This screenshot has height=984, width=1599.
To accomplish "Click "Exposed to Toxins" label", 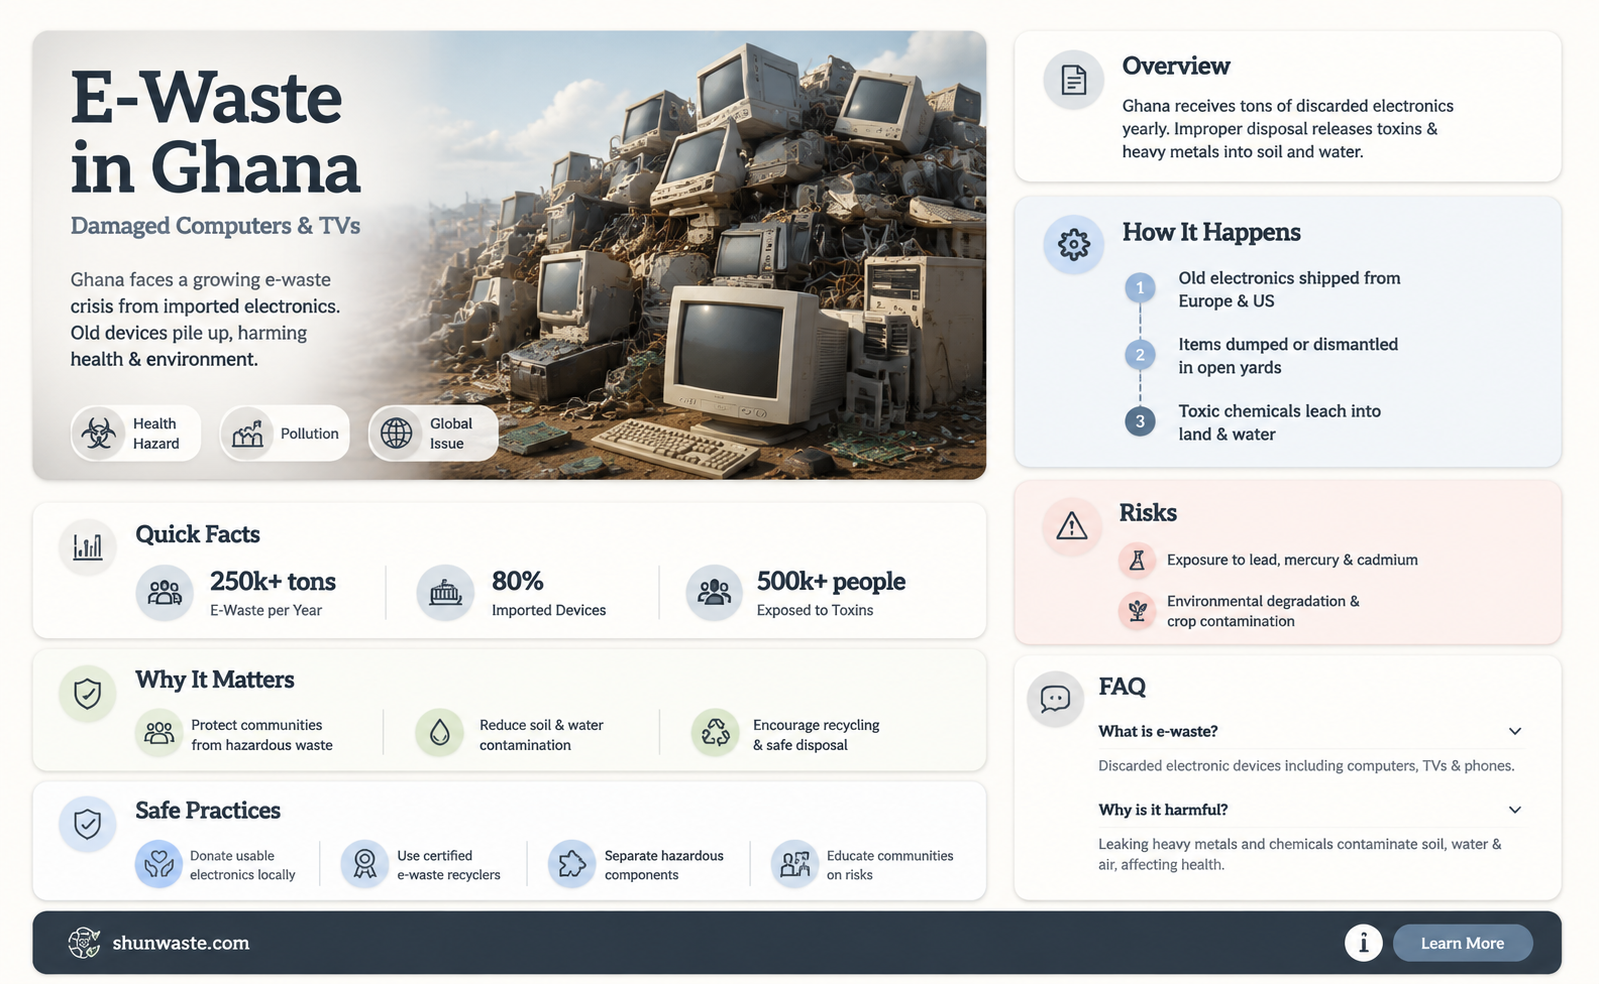I will point(814,610).
